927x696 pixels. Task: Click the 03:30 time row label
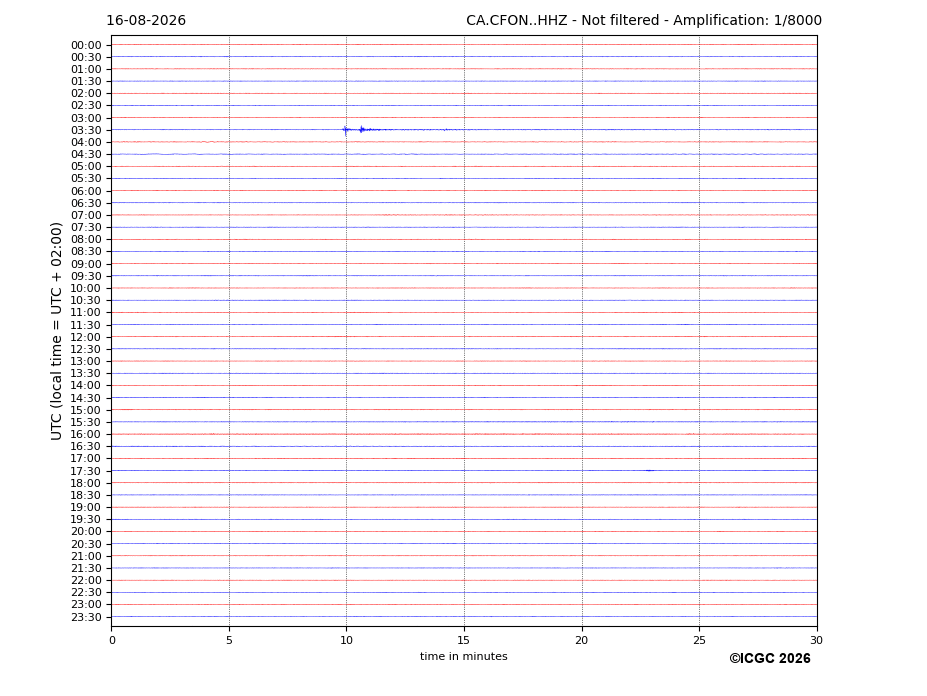[x=86, y=130]
